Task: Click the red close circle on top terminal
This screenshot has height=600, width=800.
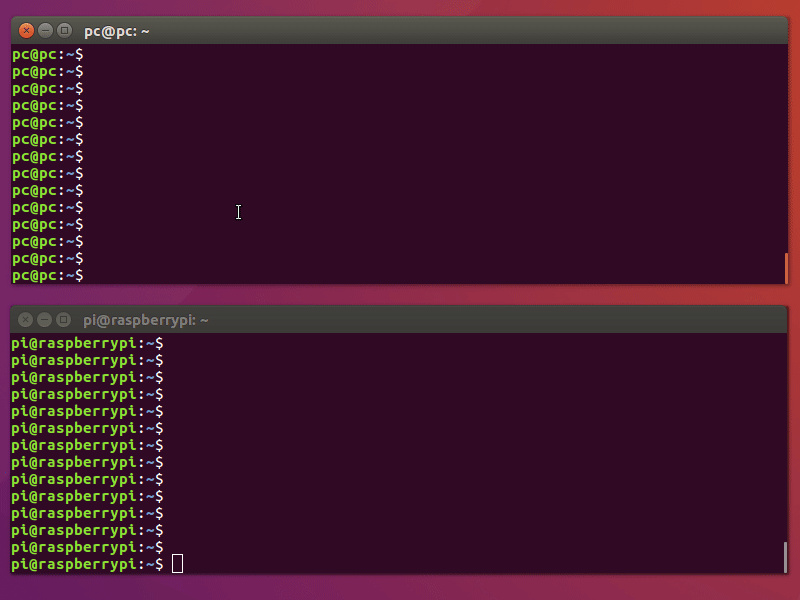Action: coord(25,30)
